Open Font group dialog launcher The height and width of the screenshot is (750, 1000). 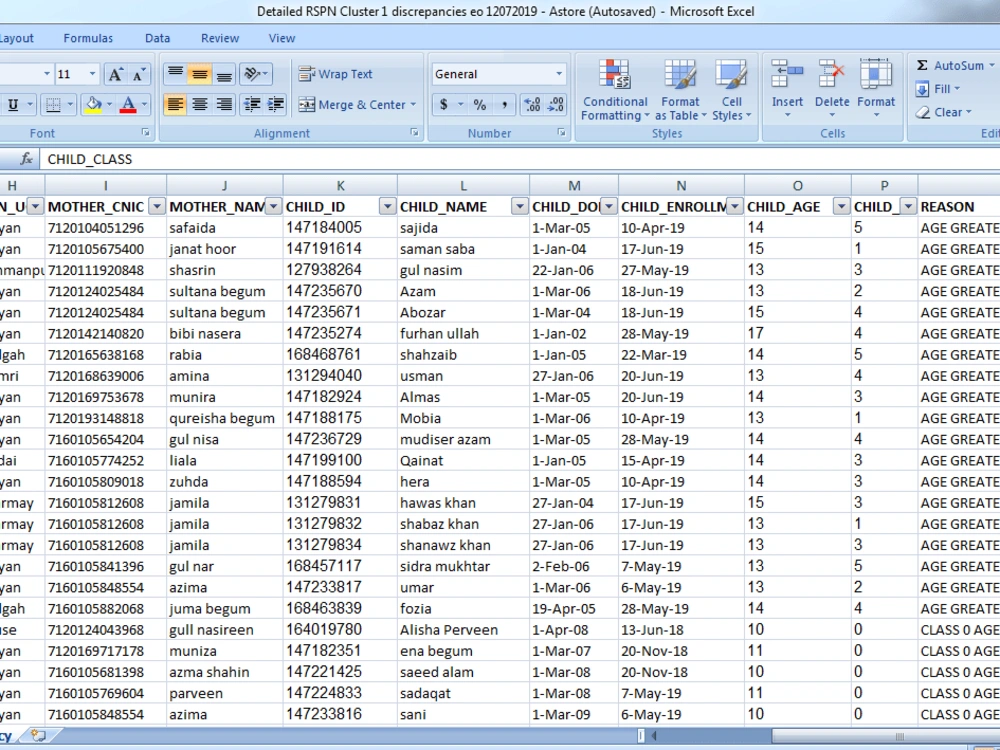pyautogui.click(x=145, y=133)
